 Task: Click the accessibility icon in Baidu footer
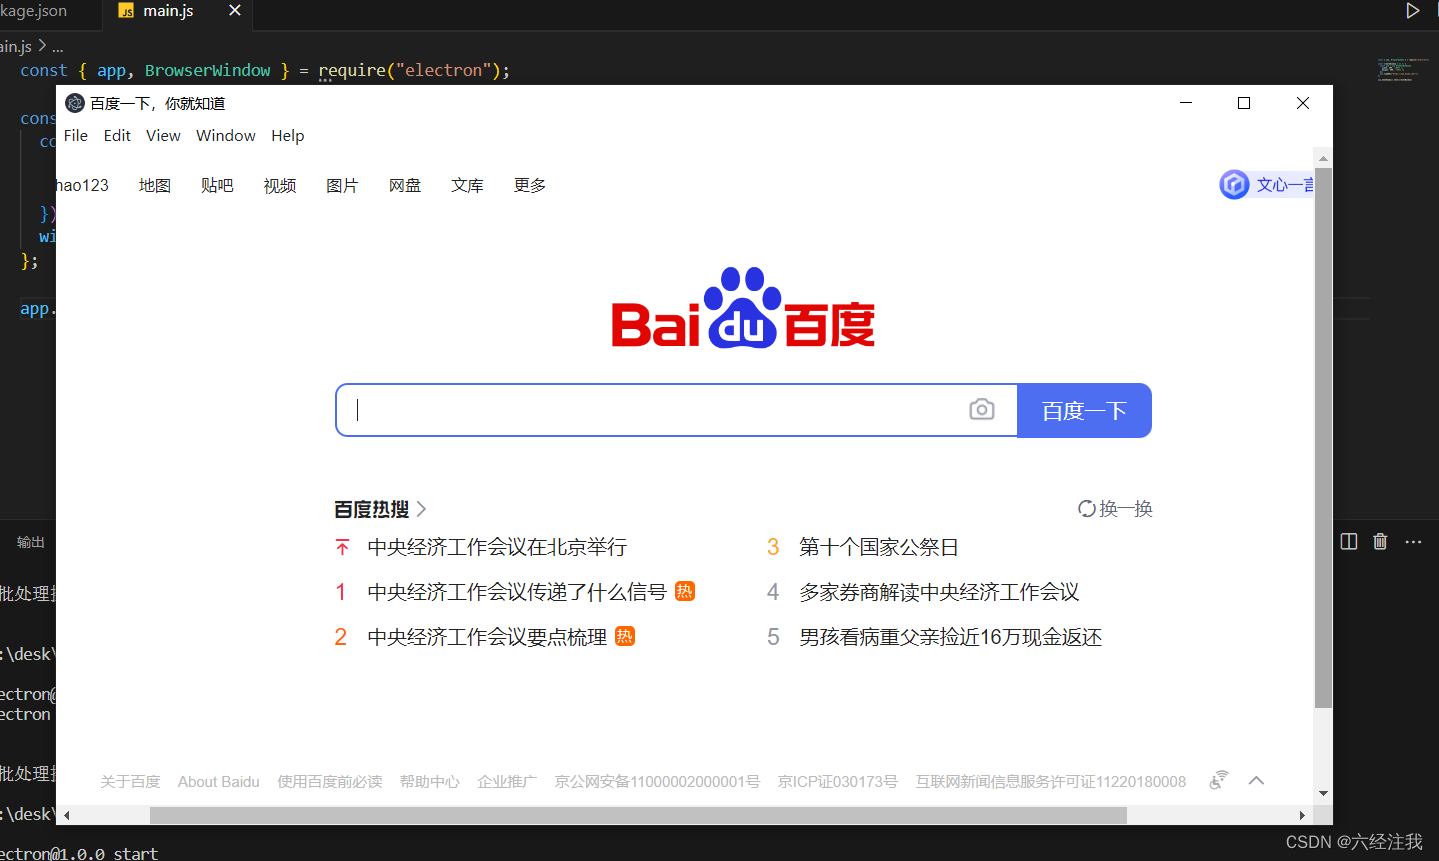[x=1218, y=780]
